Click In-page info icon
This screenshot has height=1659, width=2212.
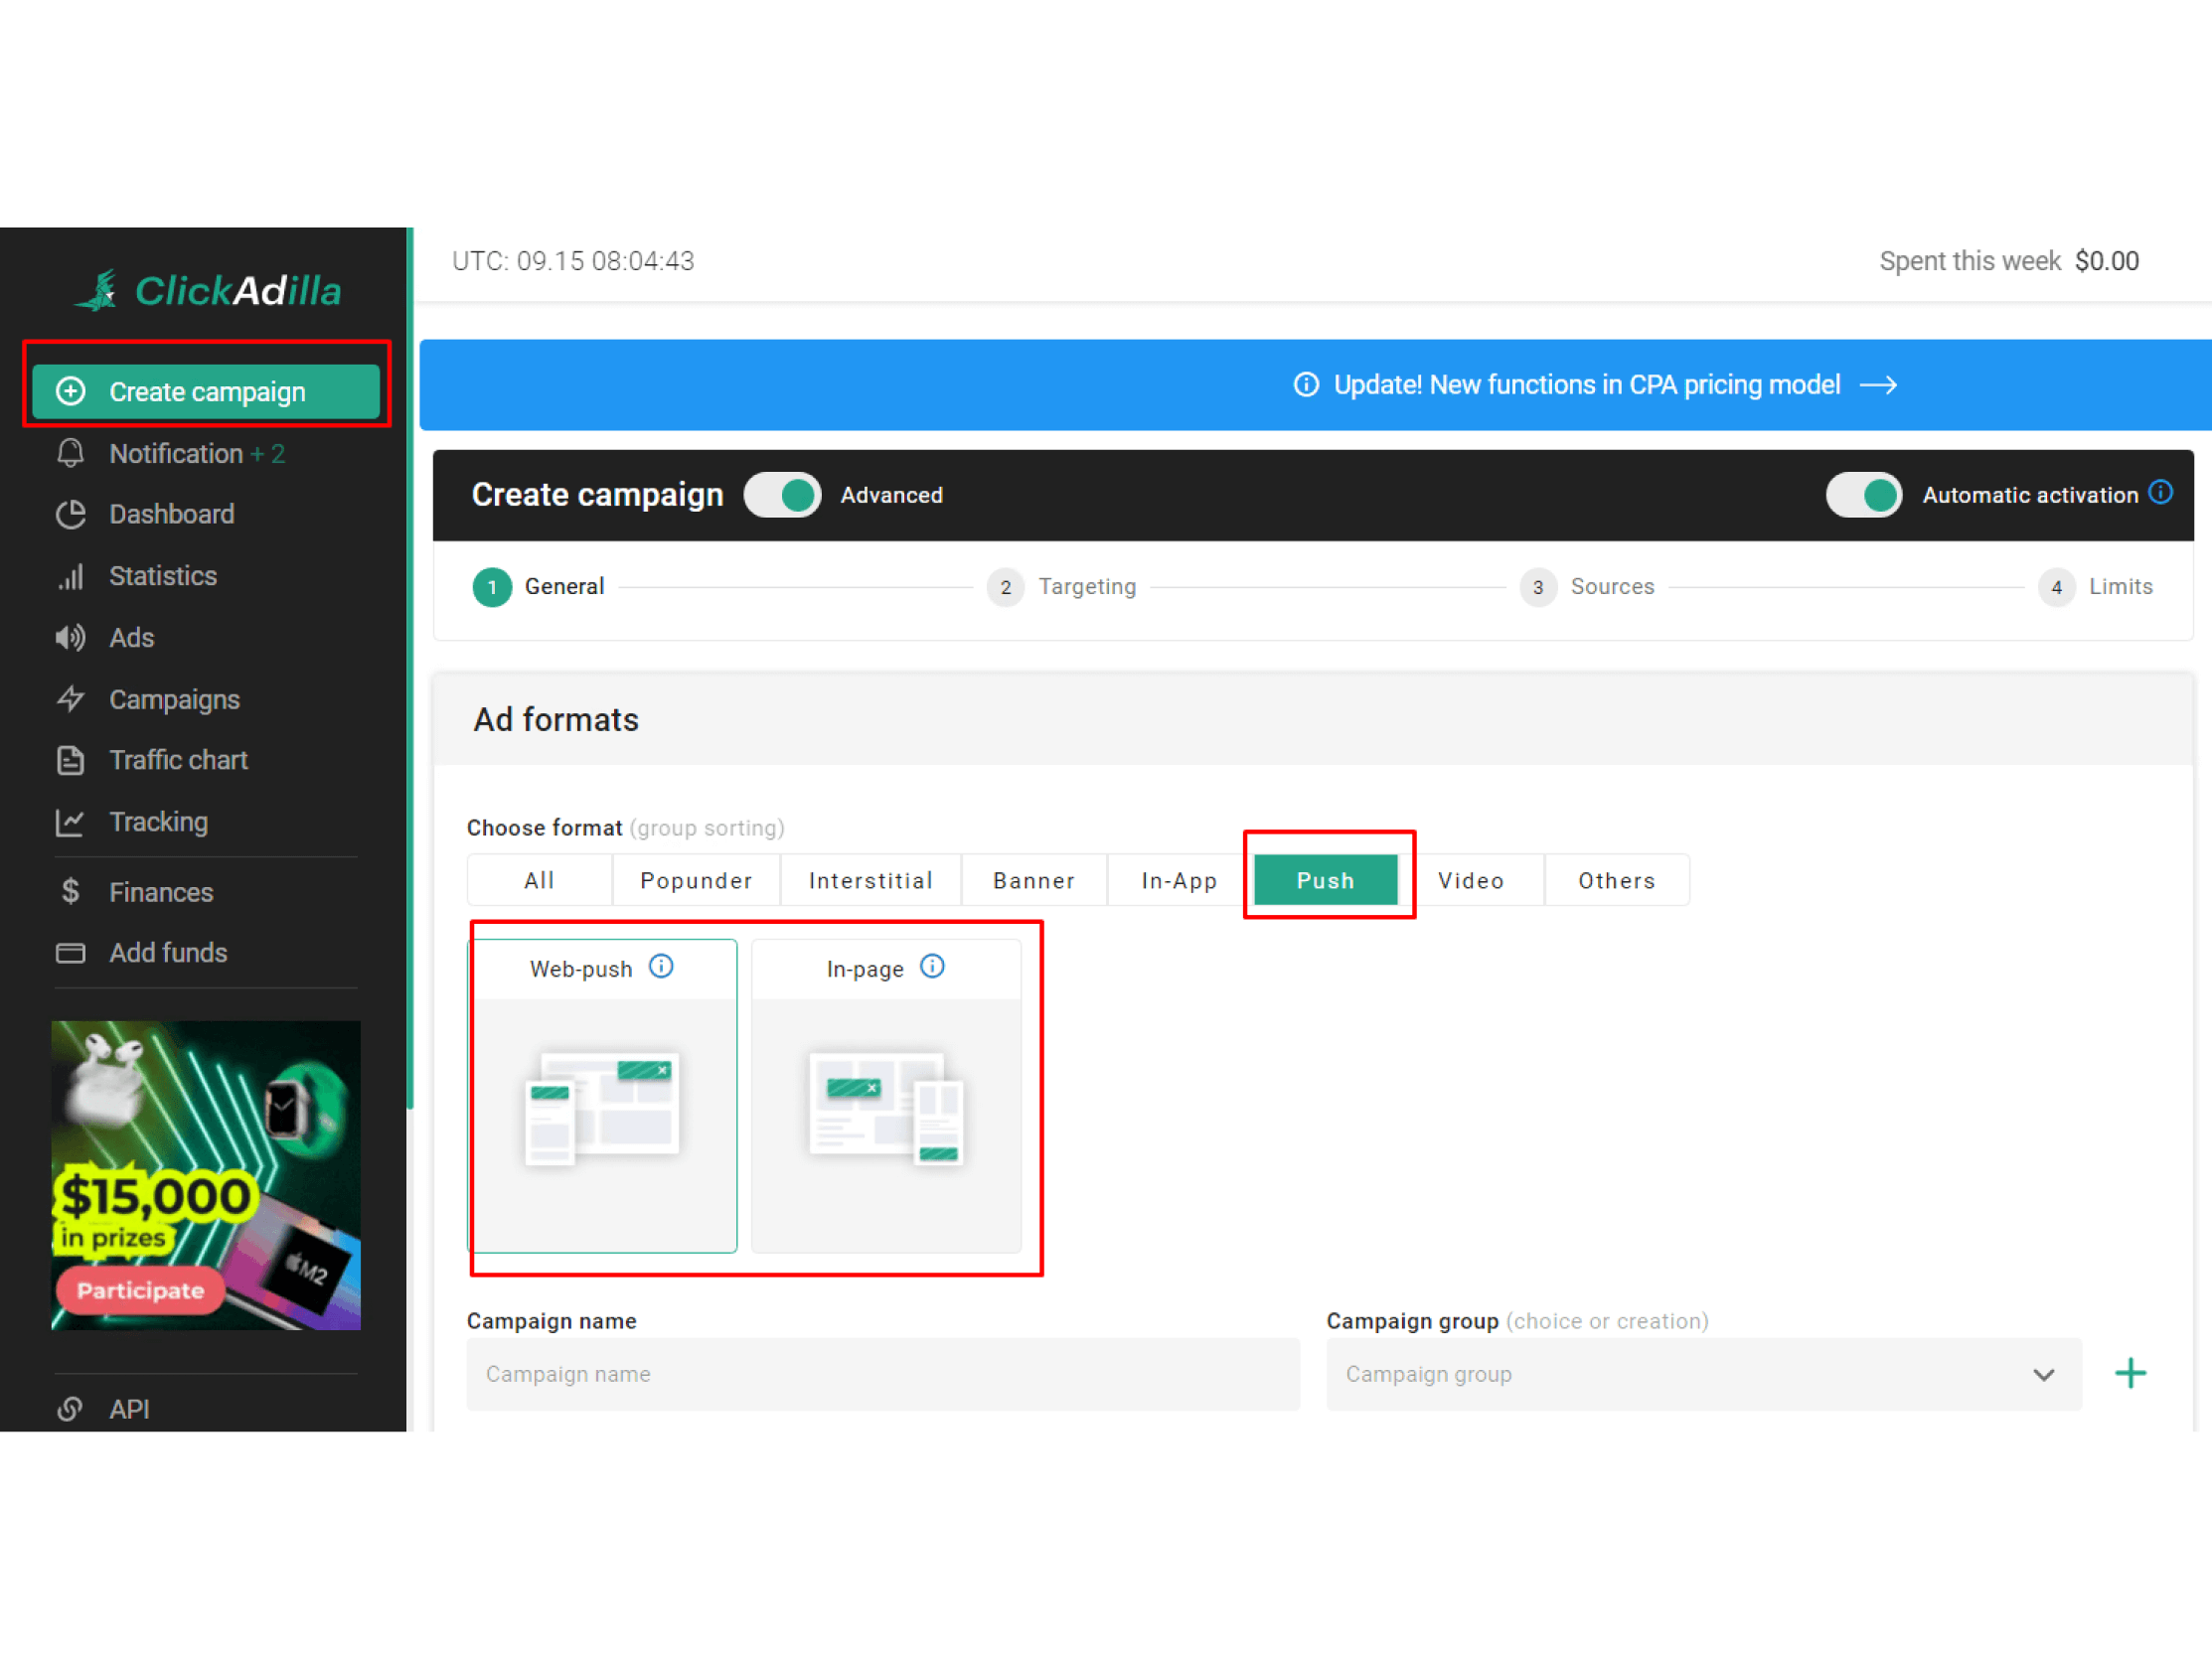932,967
